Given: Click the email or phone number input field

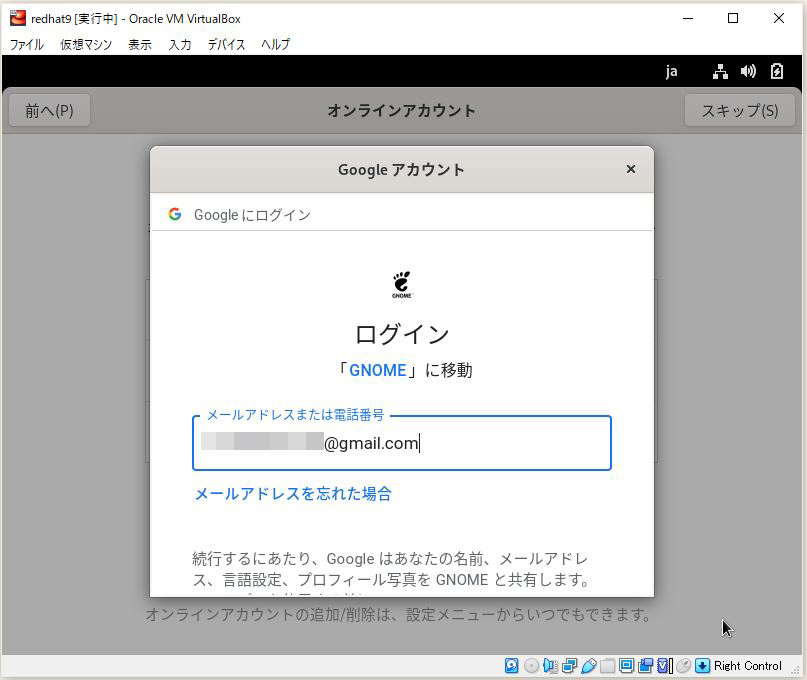Looking at the screenshot, I should click(401, 443).
